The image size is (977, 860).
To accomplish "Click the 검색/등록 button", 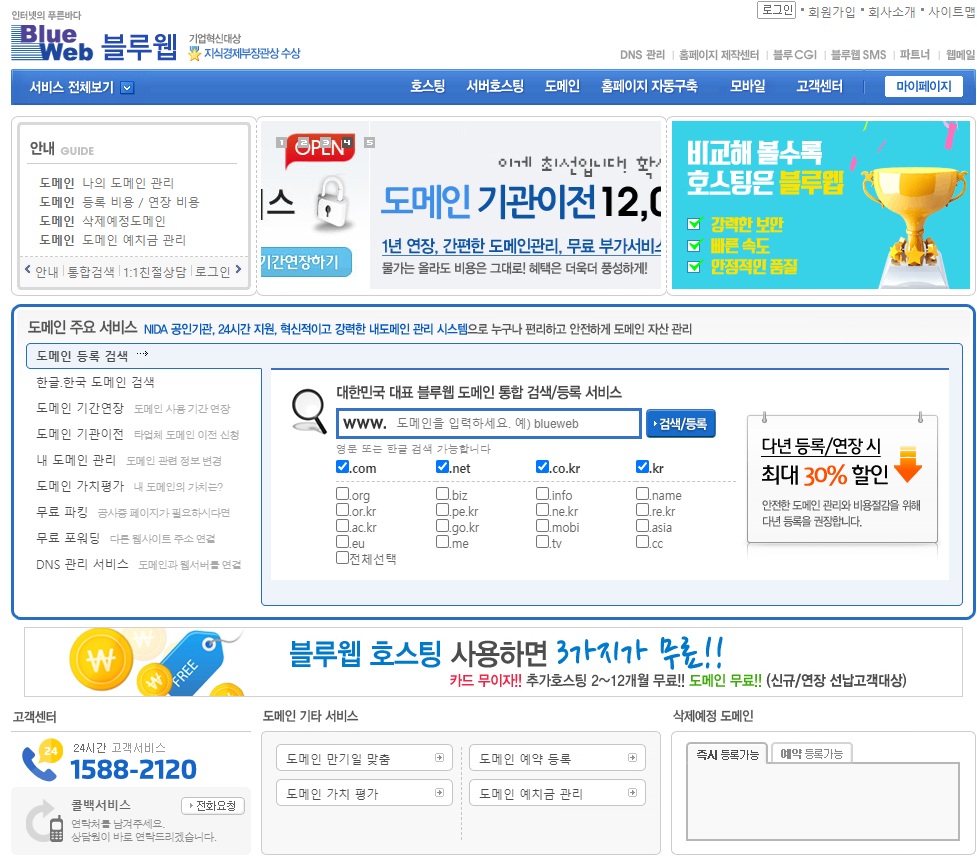I will (x=680, y=424).
